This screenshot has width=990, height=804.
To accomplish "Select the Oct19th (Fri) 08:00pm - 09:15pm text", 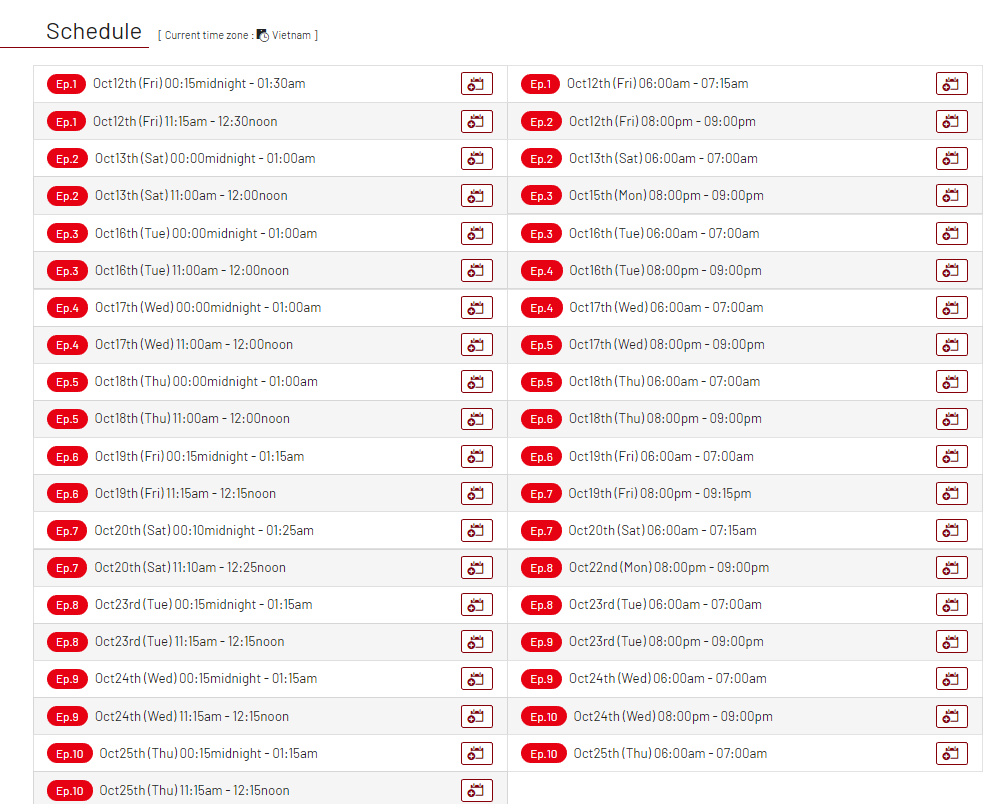I will click(x=659, y=494).
